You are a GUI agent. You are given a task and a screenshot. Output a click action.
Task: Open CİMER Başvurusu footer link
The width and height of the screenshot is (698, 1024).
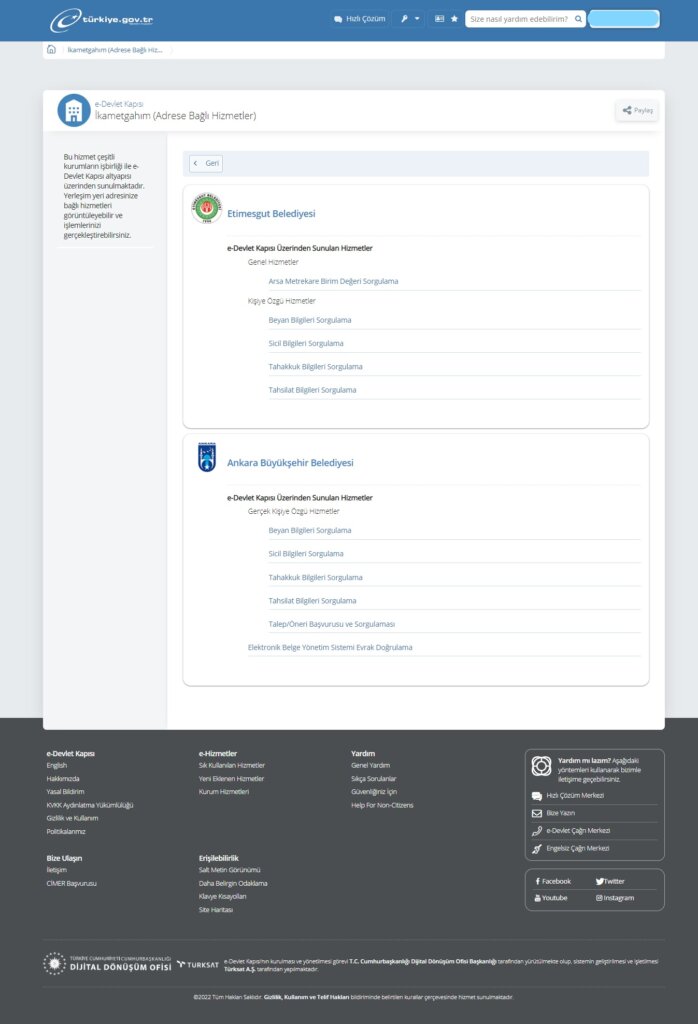71,884
